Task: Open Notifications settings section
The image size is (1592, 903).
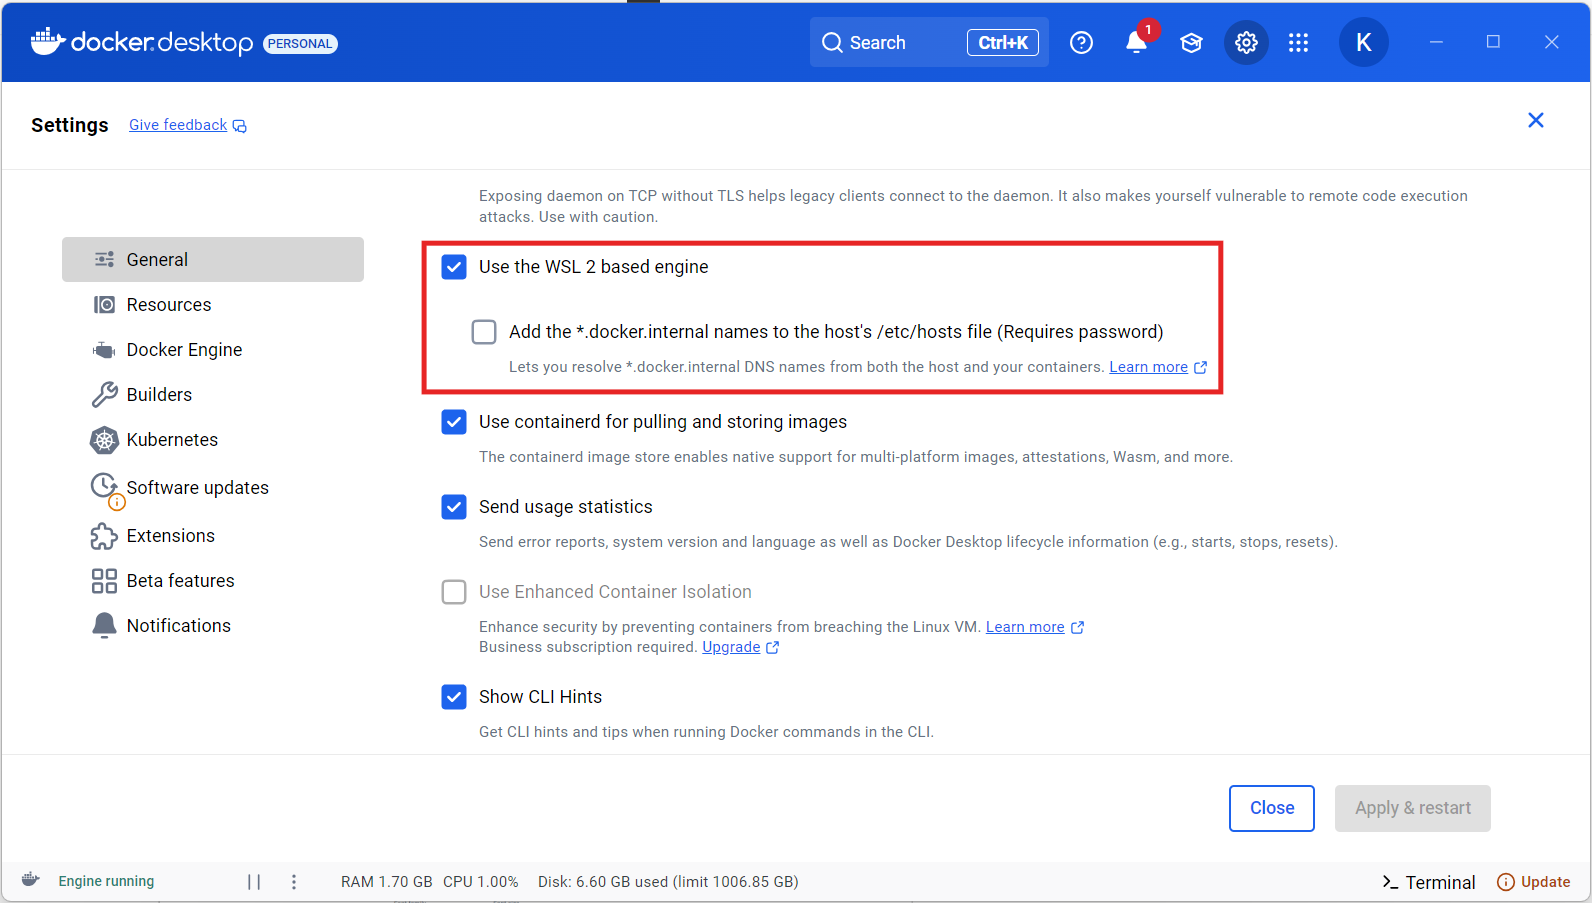Action: click(213, 625)
